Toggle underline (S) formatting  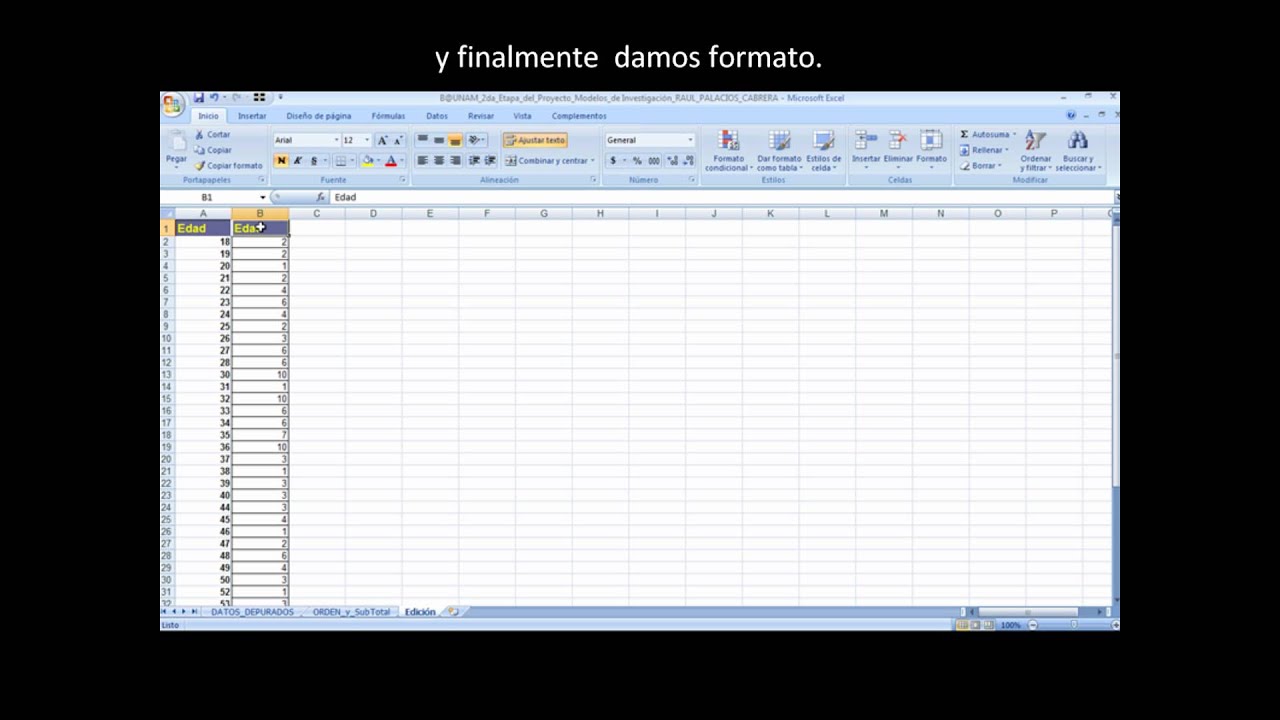313,161
